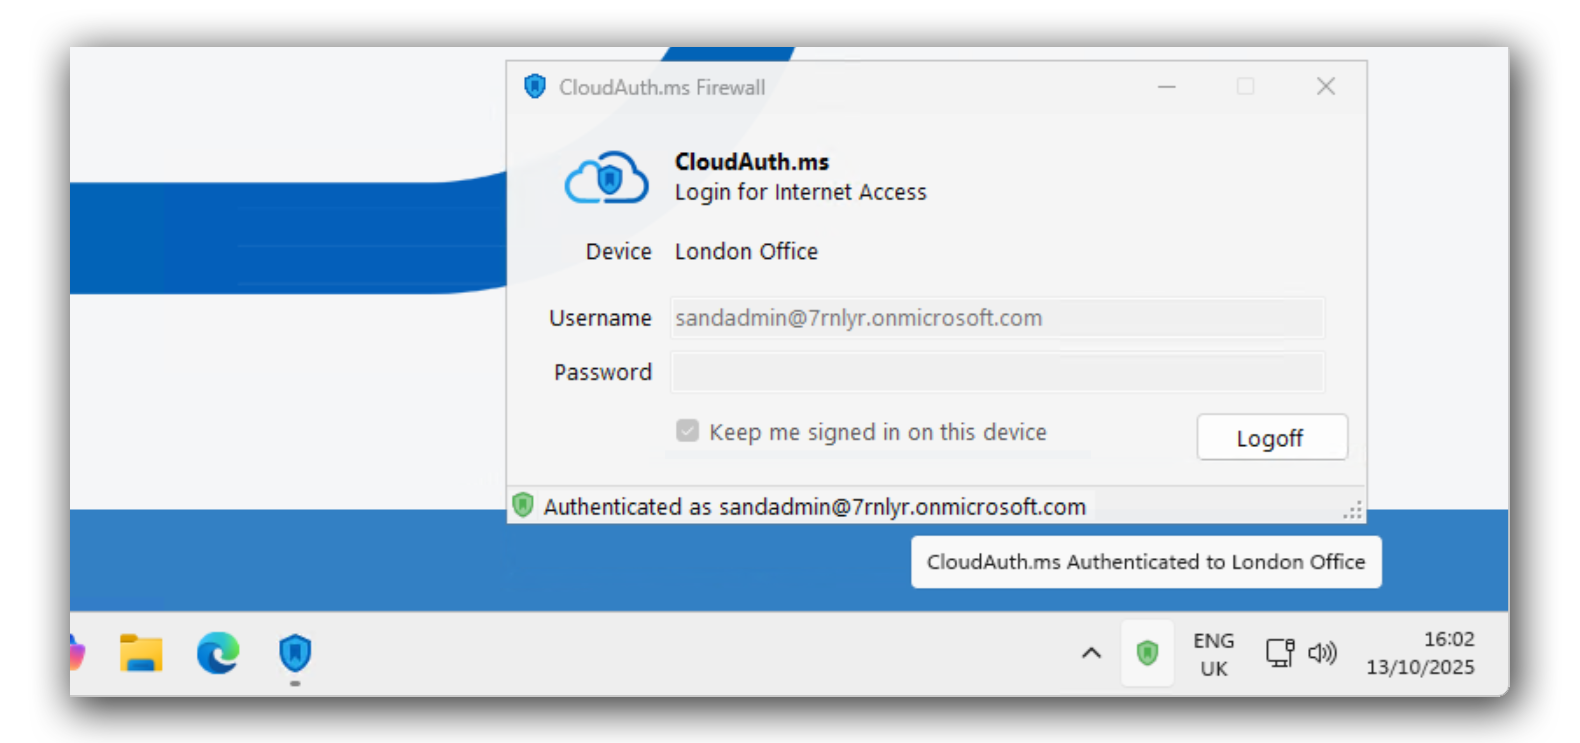Open File Explorer from the taskbar
This screenshot has width=1580, height=743.
coord(140,652)
